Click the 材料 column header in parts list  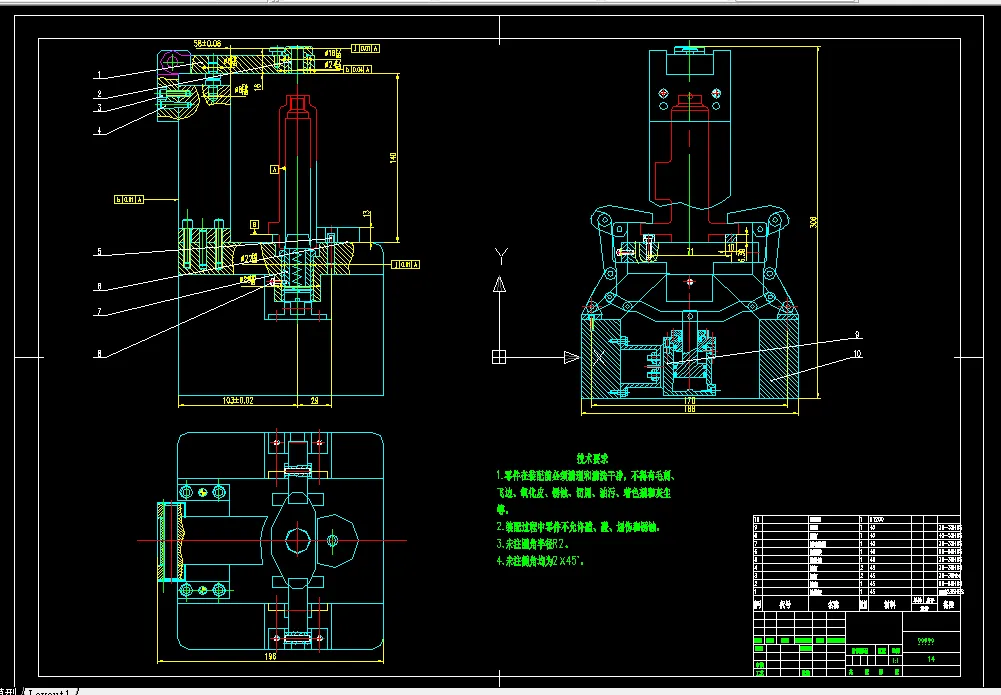(890, 604)
